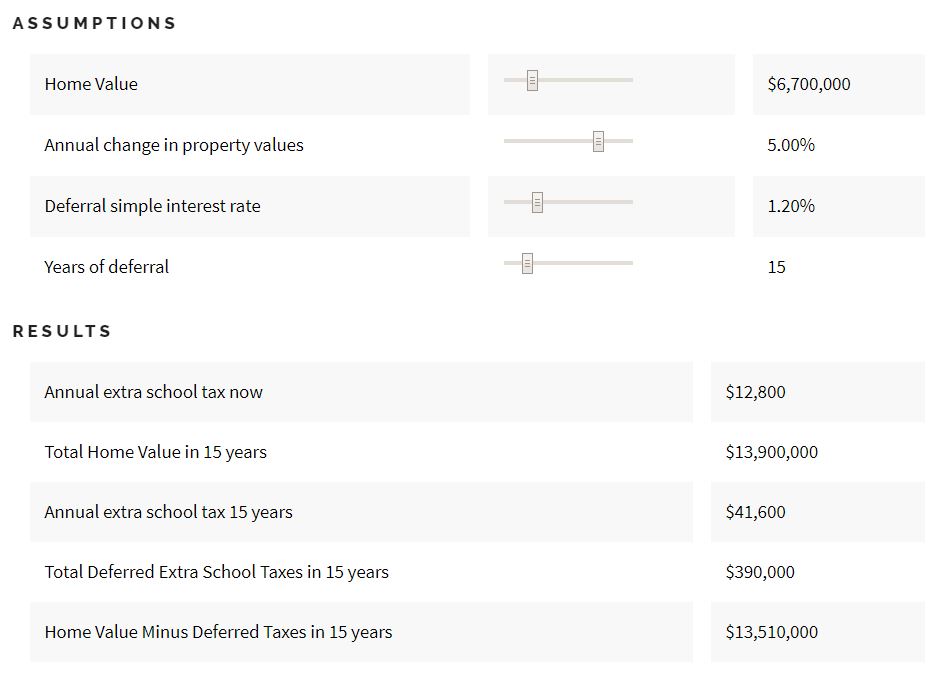Click the Years of deferral slider handle
The height and width of the screenshot is (676, 944).
525,262
